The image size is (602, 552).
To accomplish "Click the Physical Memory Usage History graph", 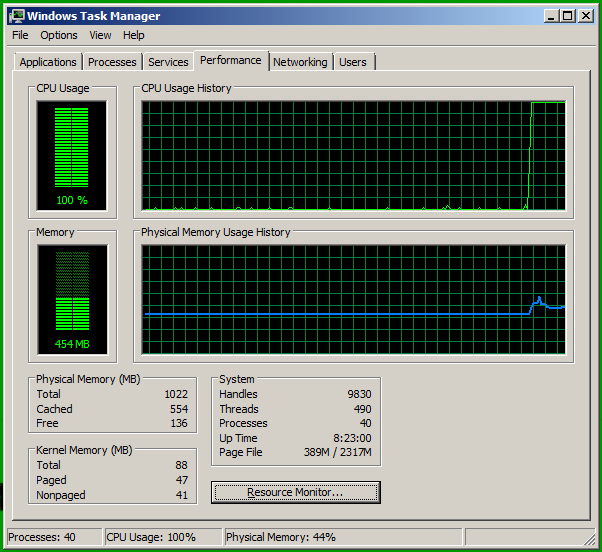I will (354, 300).
